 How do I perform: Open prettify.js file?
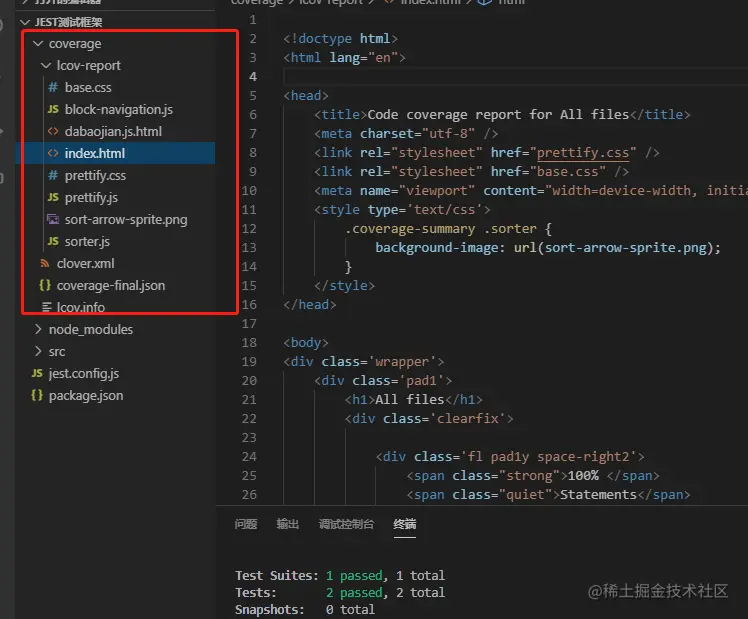91,197
